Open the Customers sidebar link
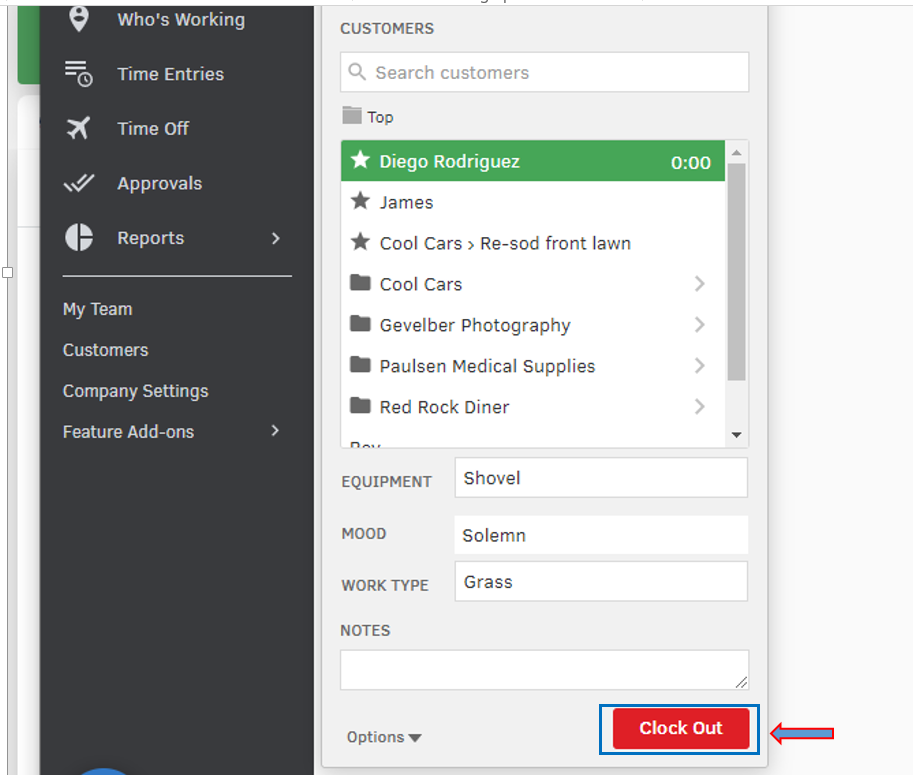Screen dimensions: 913x775 pos(105,350)
